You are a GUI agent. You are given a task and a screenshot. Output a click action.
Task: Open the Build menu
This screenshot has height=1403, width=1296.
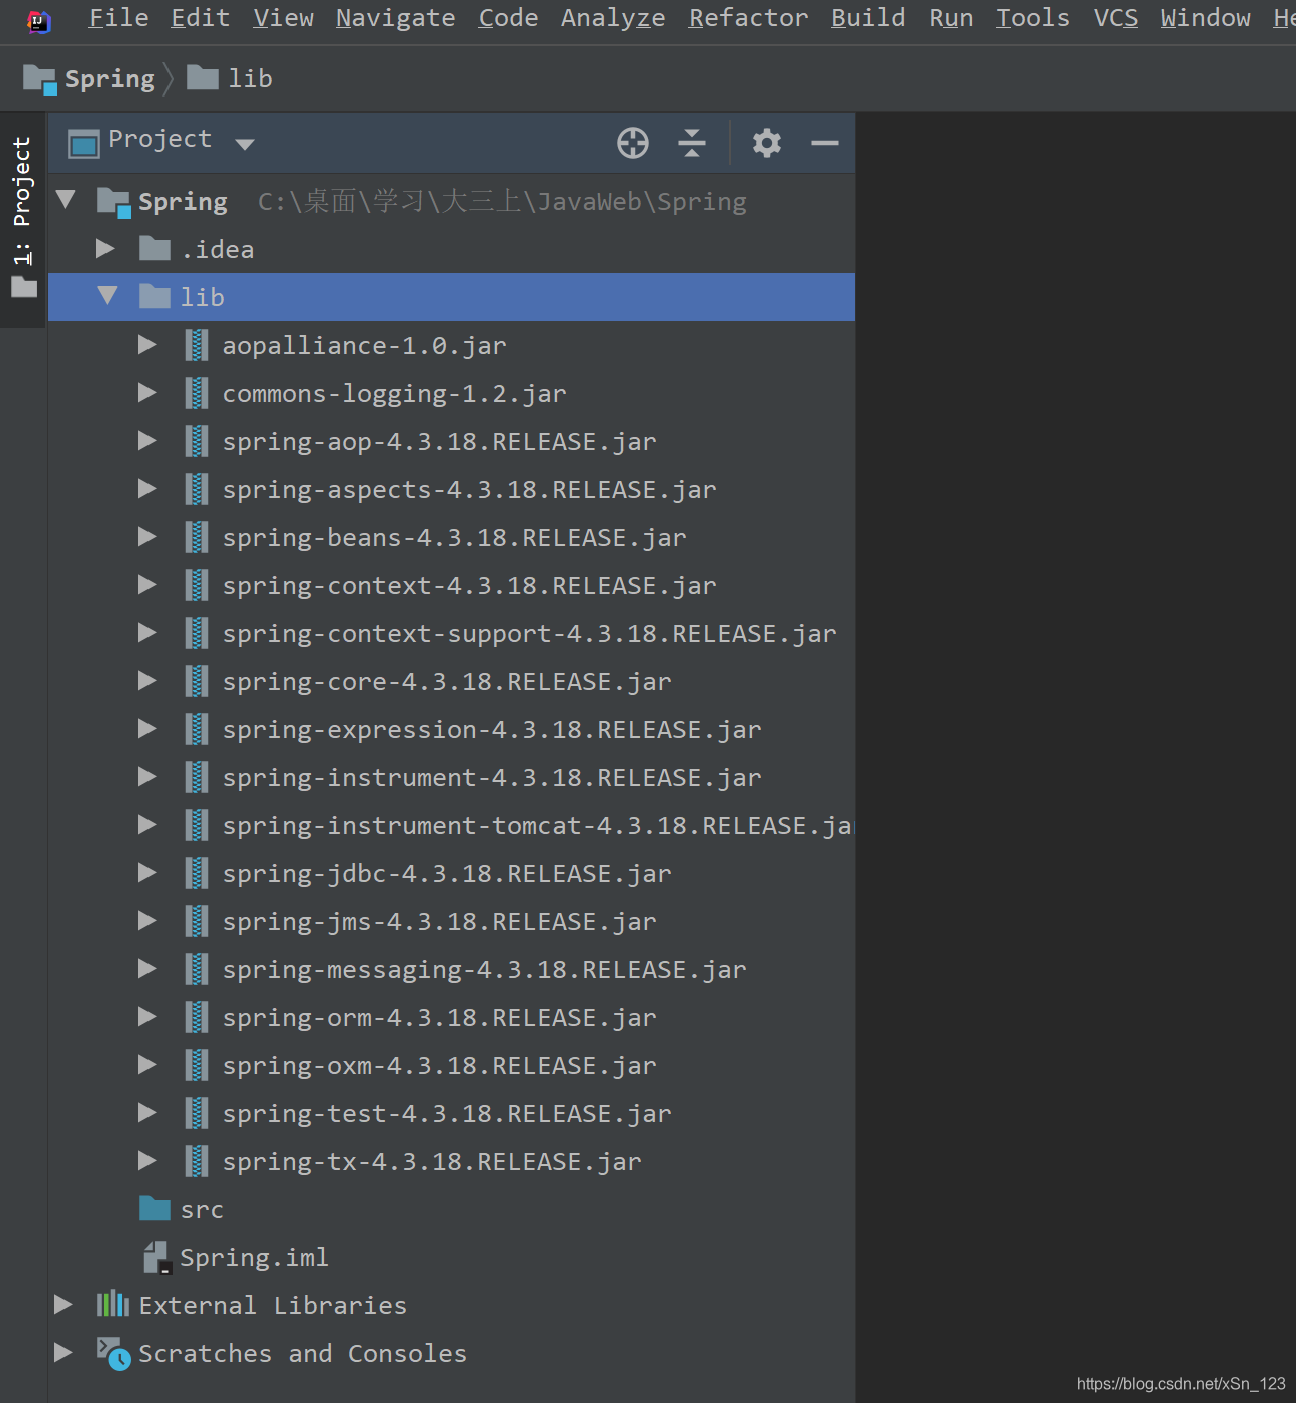coord(868,18)
